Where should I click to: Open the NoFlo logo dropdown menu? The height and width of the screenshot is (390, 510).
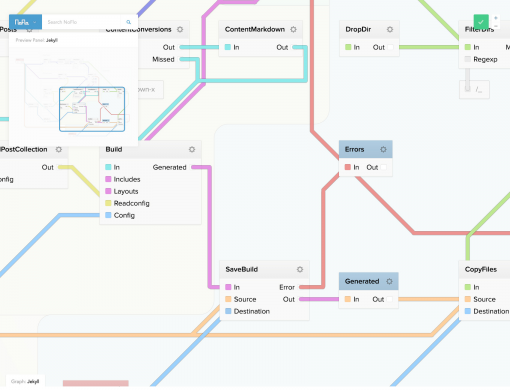[x=25, y=22]
